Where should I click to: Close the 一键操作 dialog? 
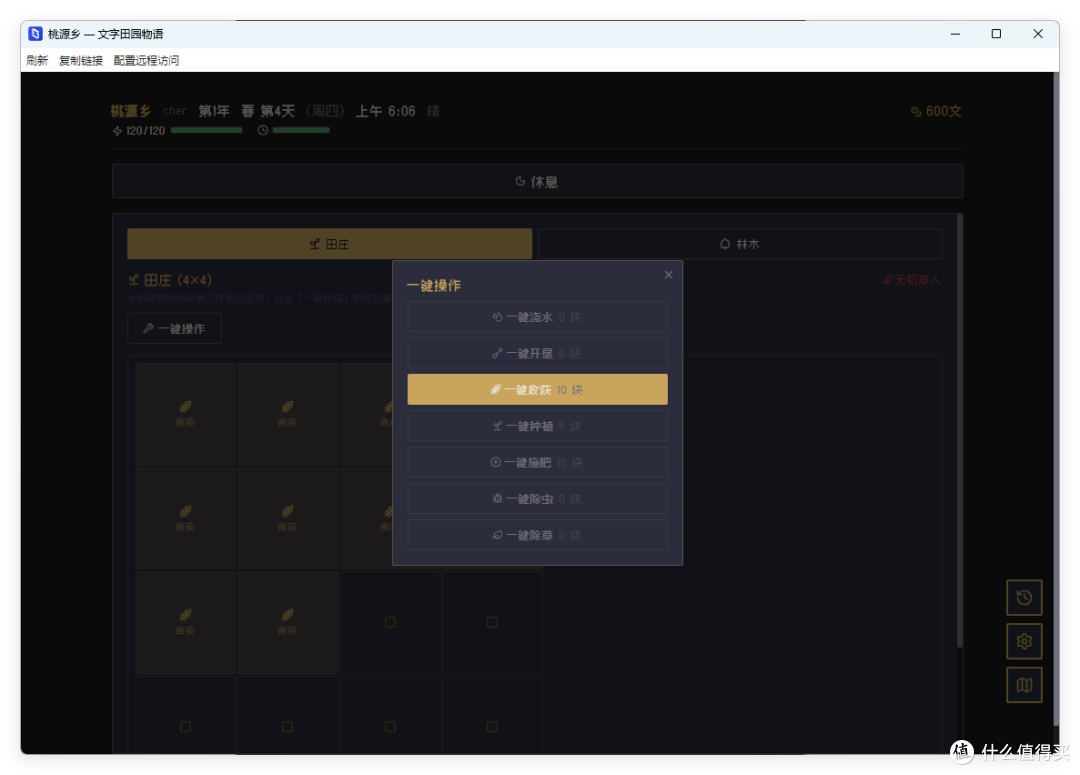tap(668, 275)
